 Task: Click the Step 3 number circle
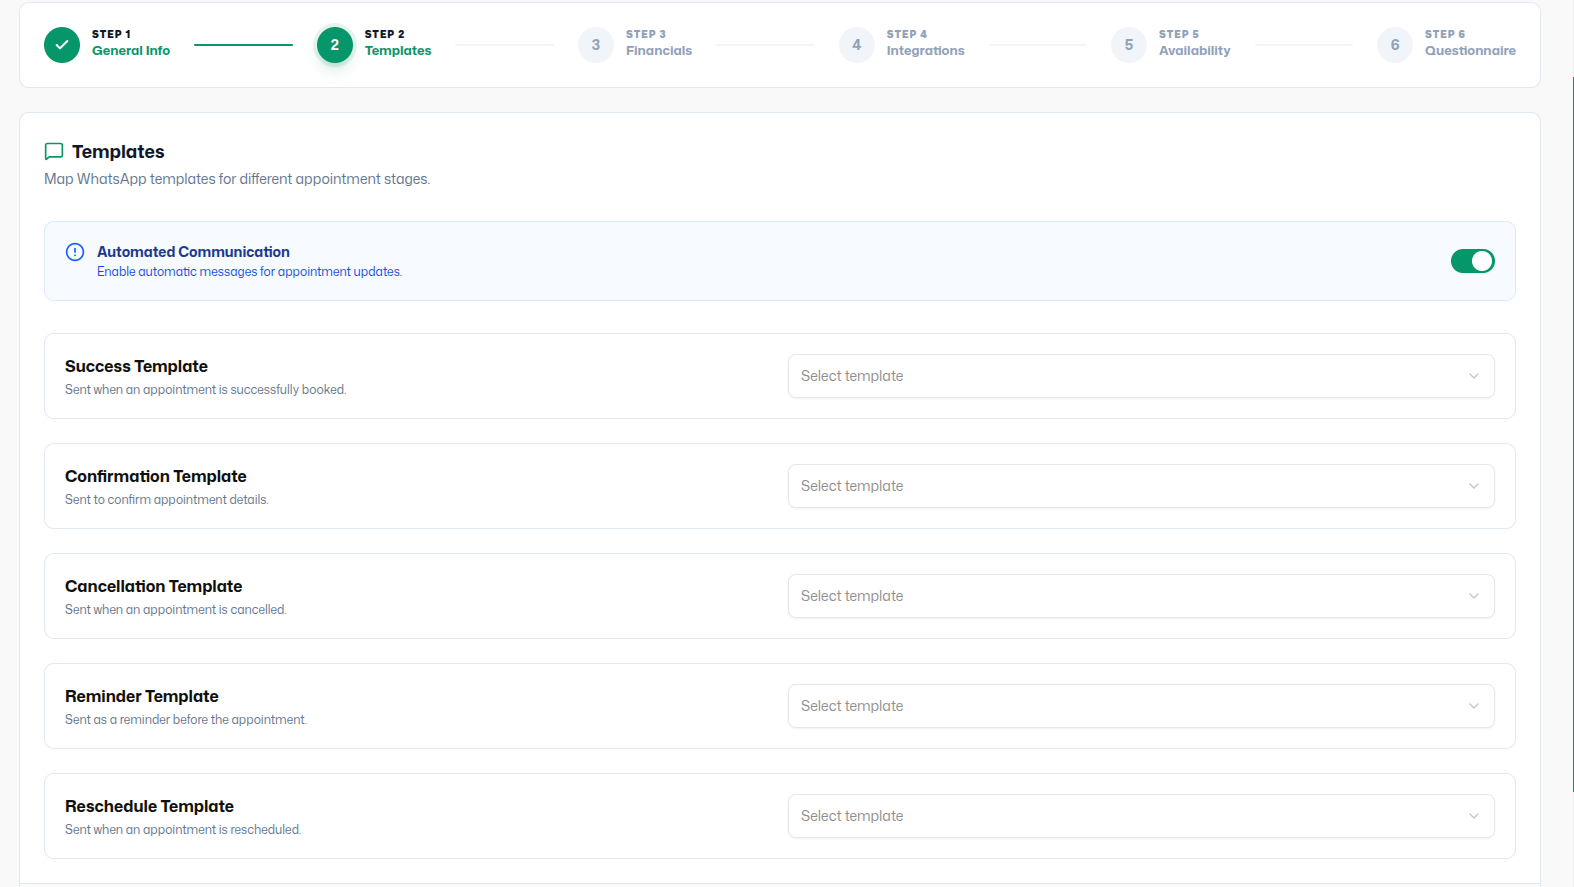[x=596, y=45]
